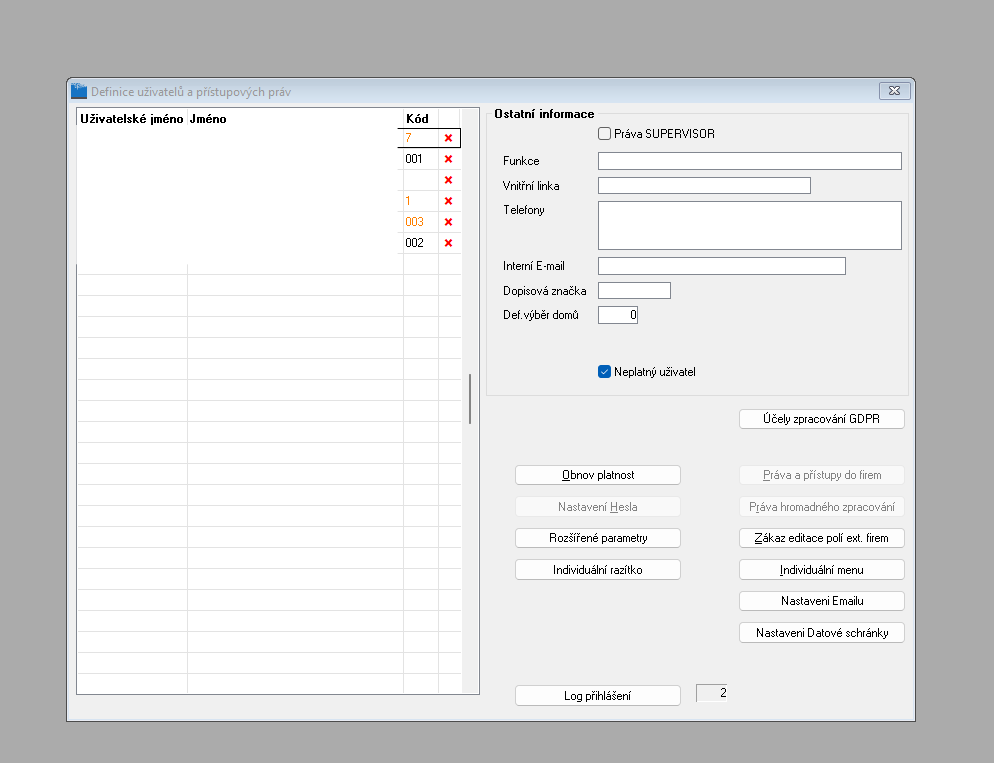Viewport: 994px width, 763px height.
Task: Click the Jméno column header
Action: (295, 119)
